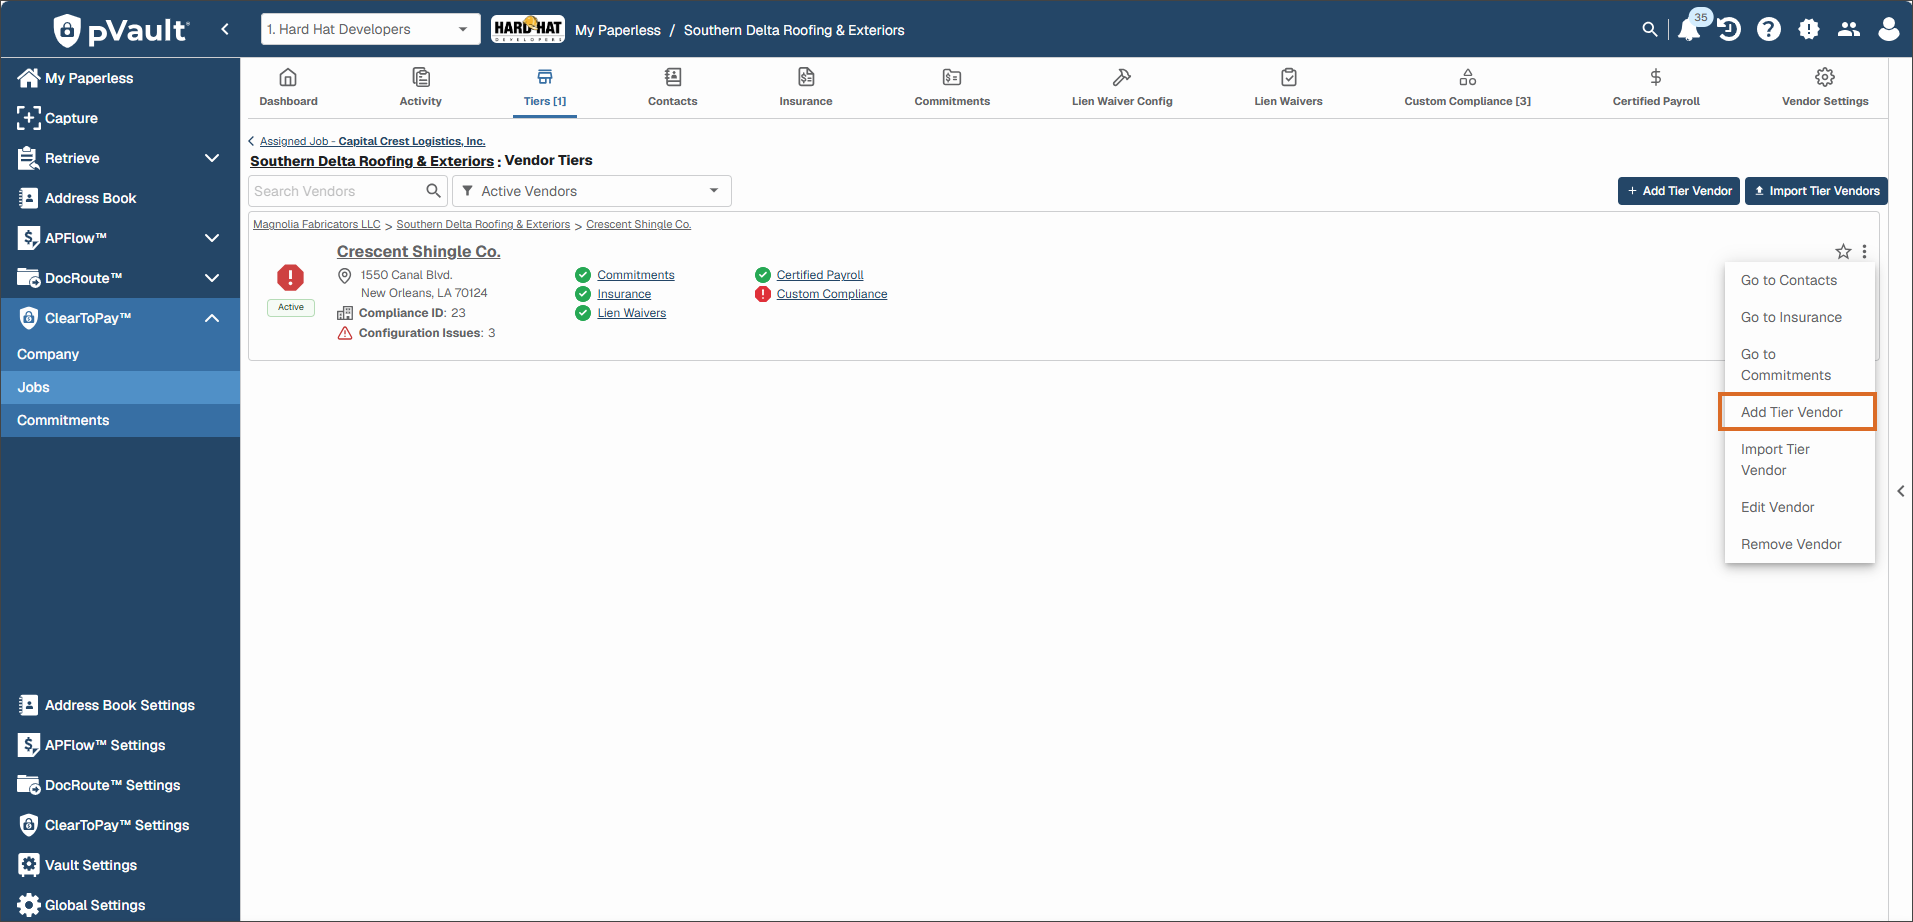The image size is (1913, 922).
Task: Open the Active Vendors filter dropdown
Action: point(592,191)
